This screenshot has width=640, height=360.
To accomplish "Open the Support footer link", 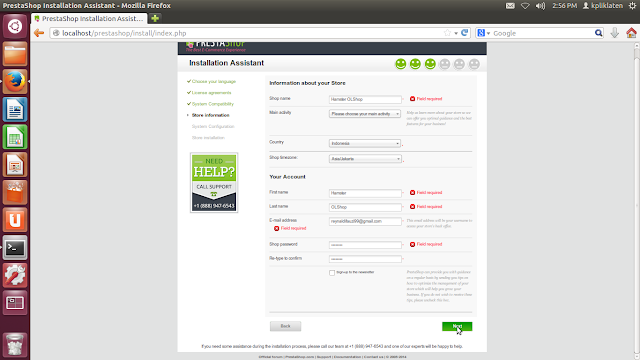I will (x=324, y=357).
